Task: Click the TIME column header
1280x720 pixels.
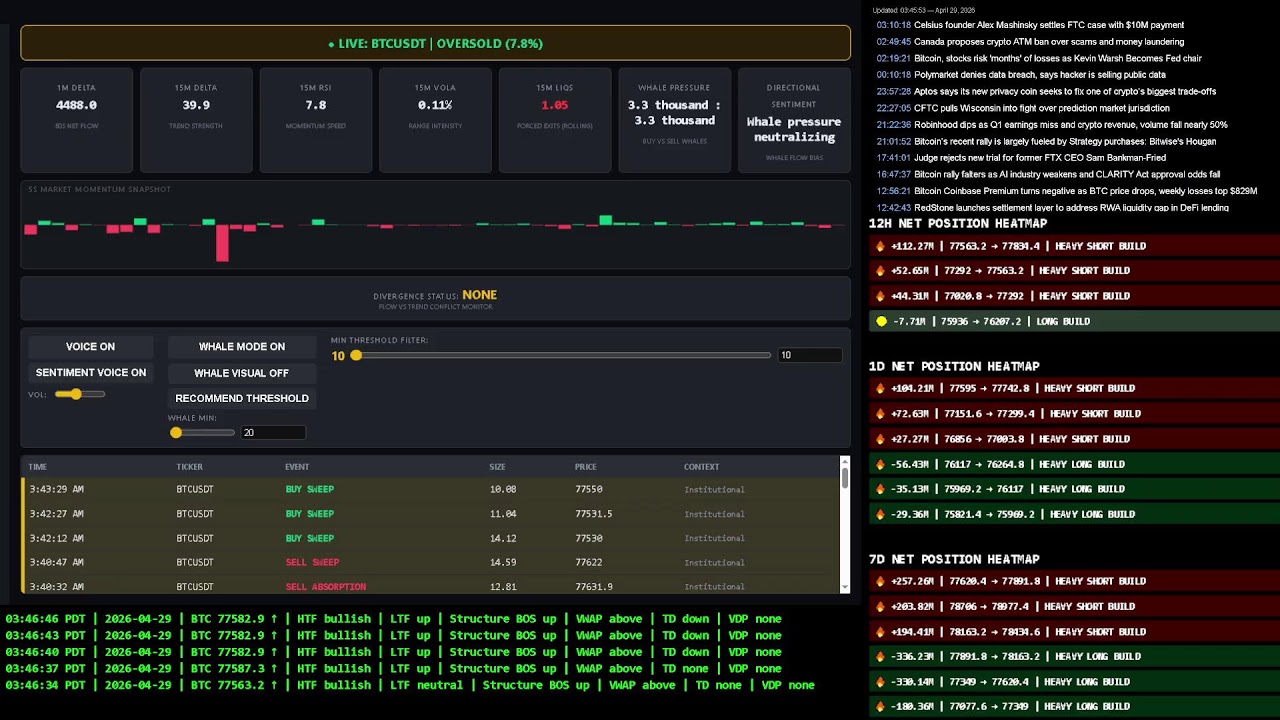Action: [x=38, y=467]
